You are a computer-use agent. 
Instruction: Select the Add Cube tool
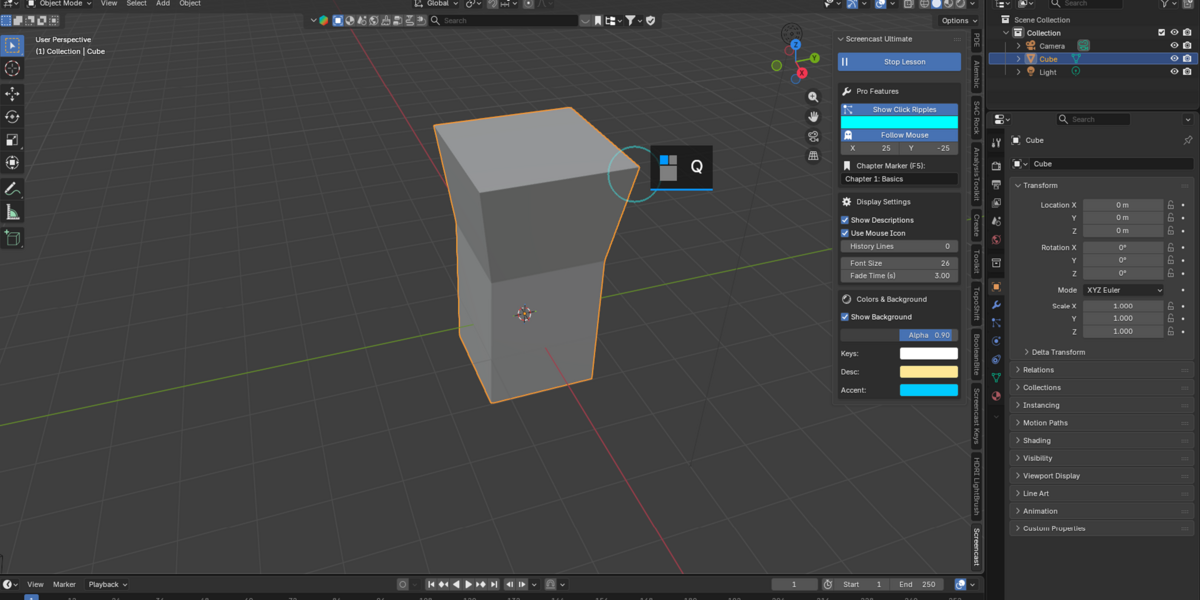pyautogui.click(x=12, y=238)
